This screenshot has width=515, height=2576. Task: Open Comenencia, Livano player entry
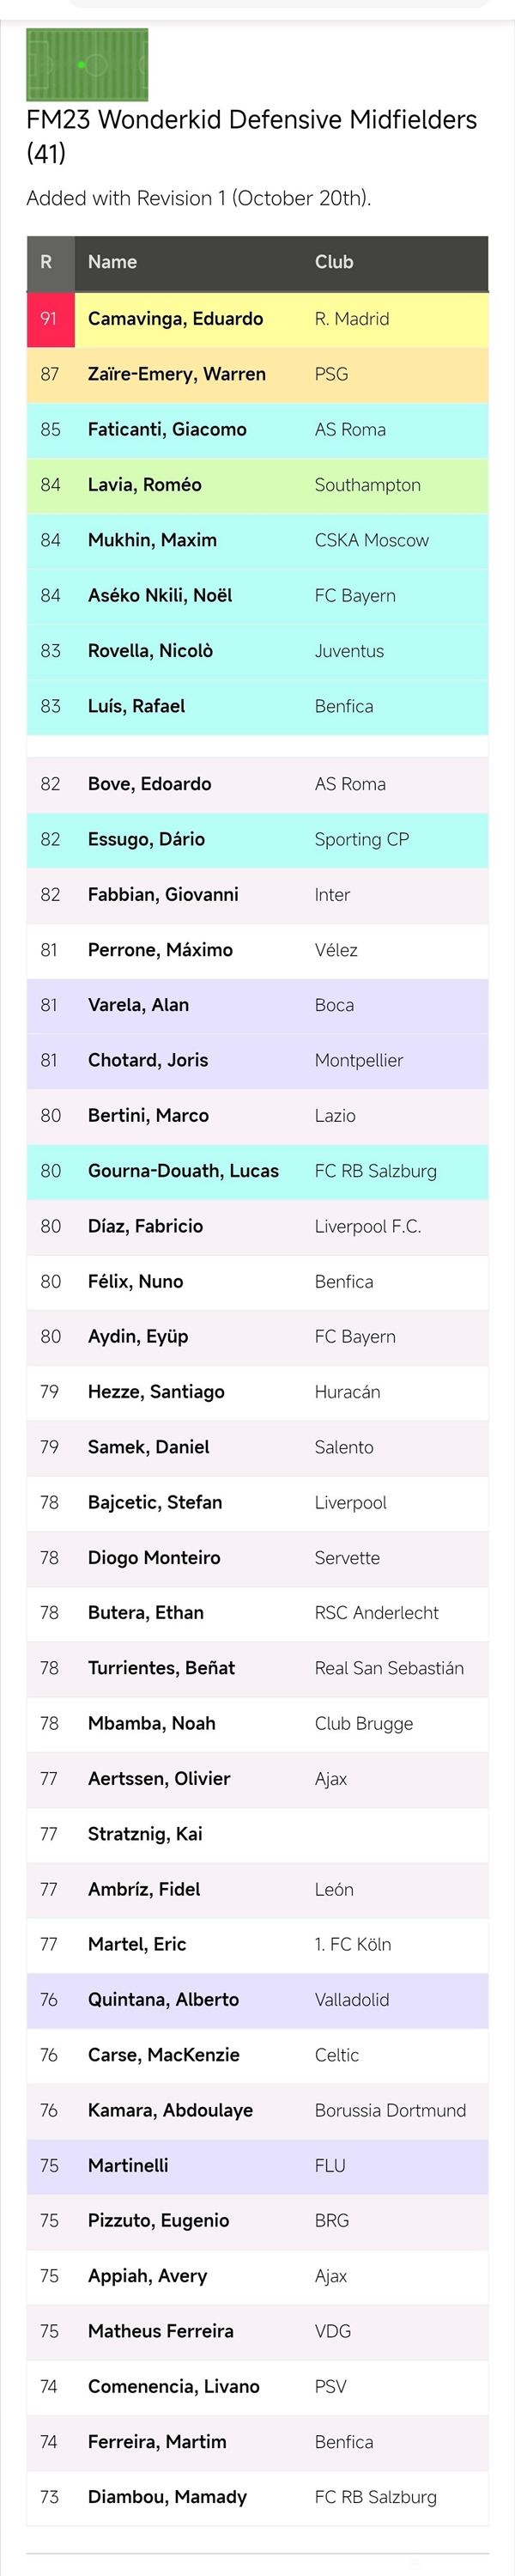click(x=174, y=2387)
